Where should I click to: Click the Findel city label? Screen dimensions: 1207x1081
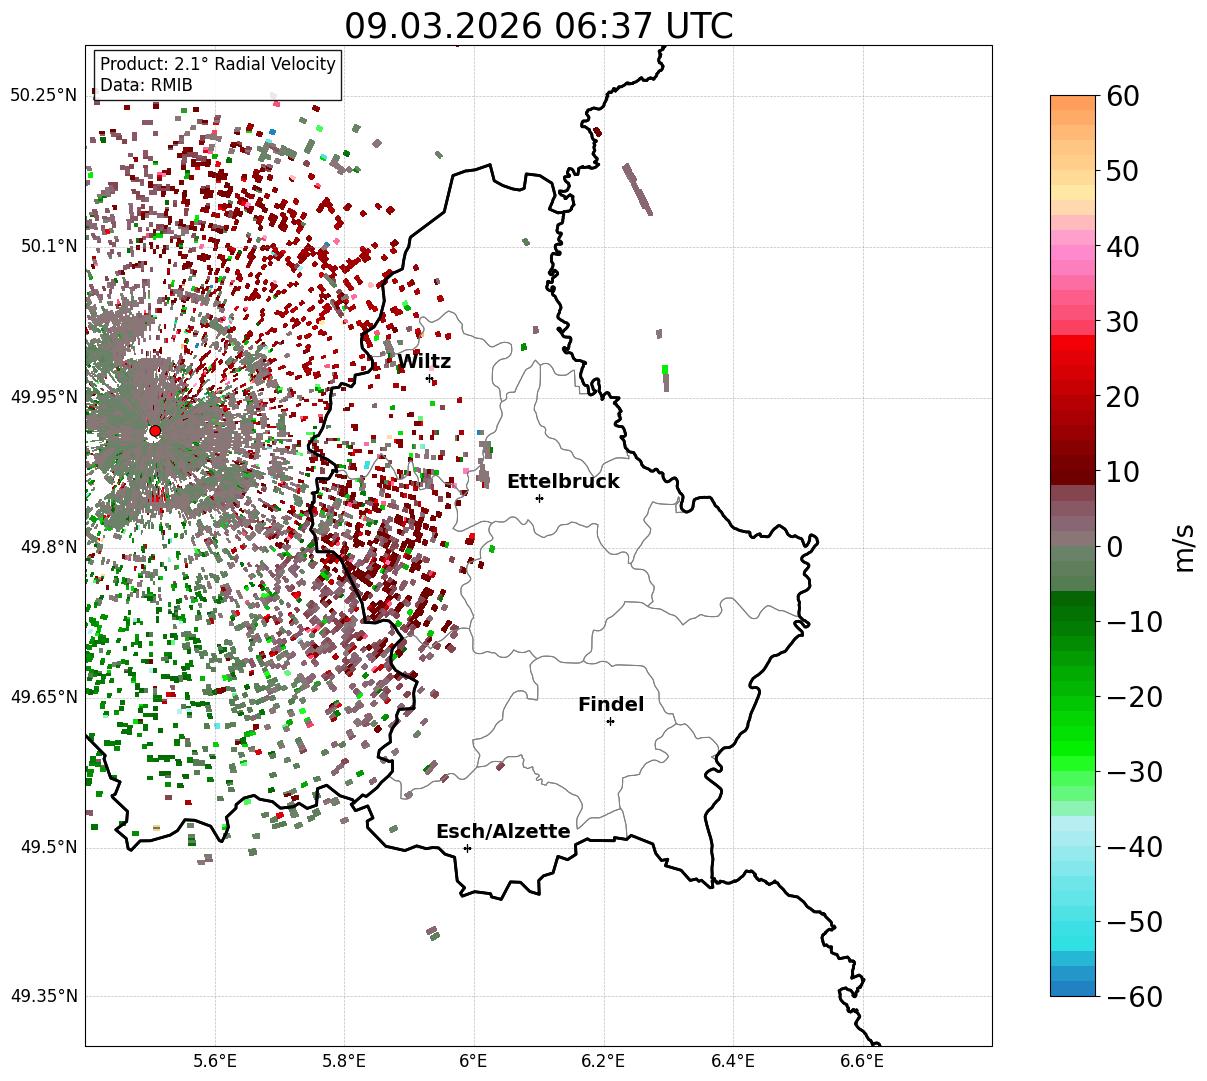coord(611,704)
